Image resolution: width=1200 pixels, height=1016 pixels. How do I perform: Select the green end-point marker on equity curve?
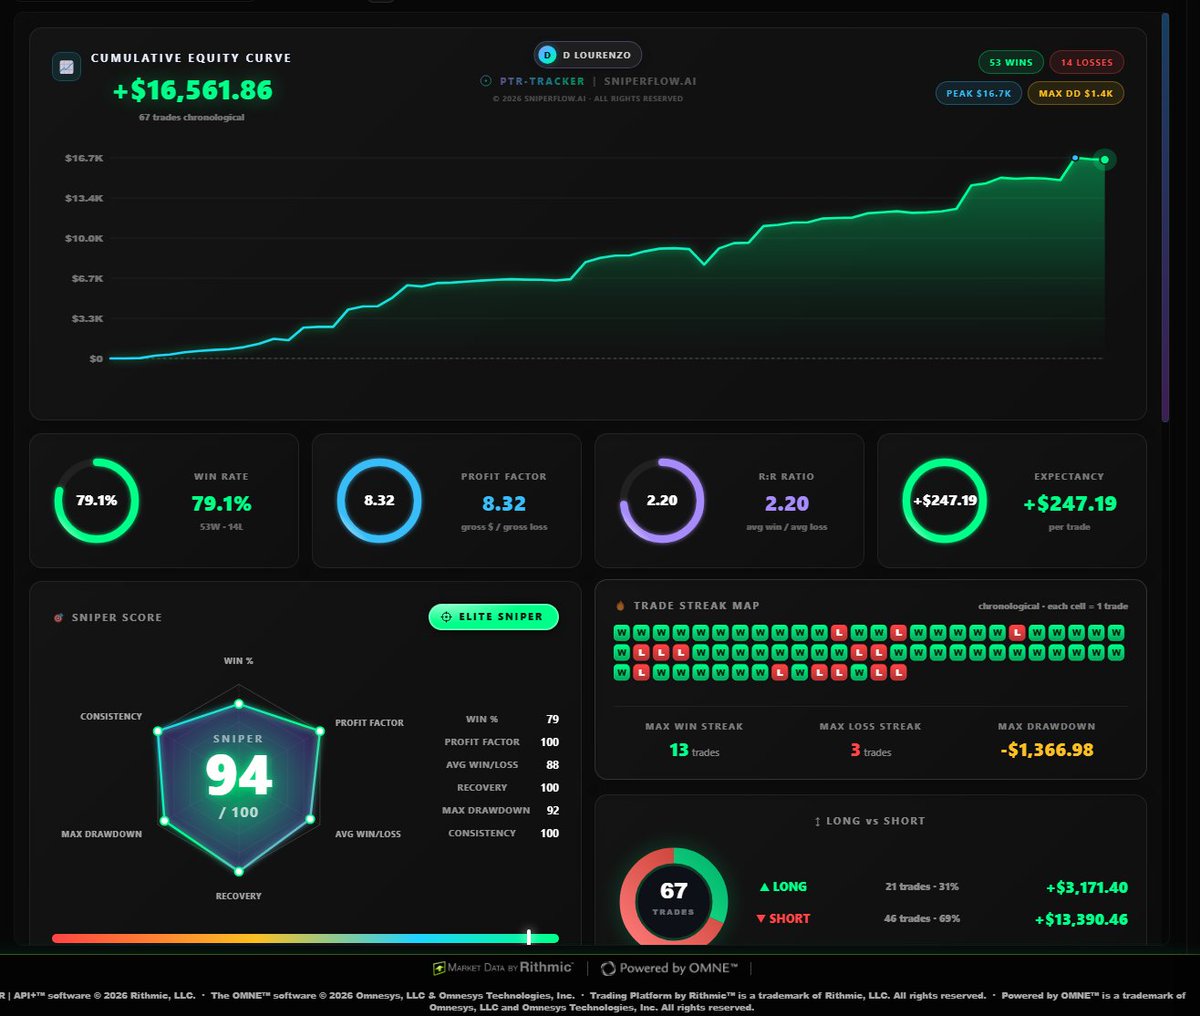coord(1104,159)
